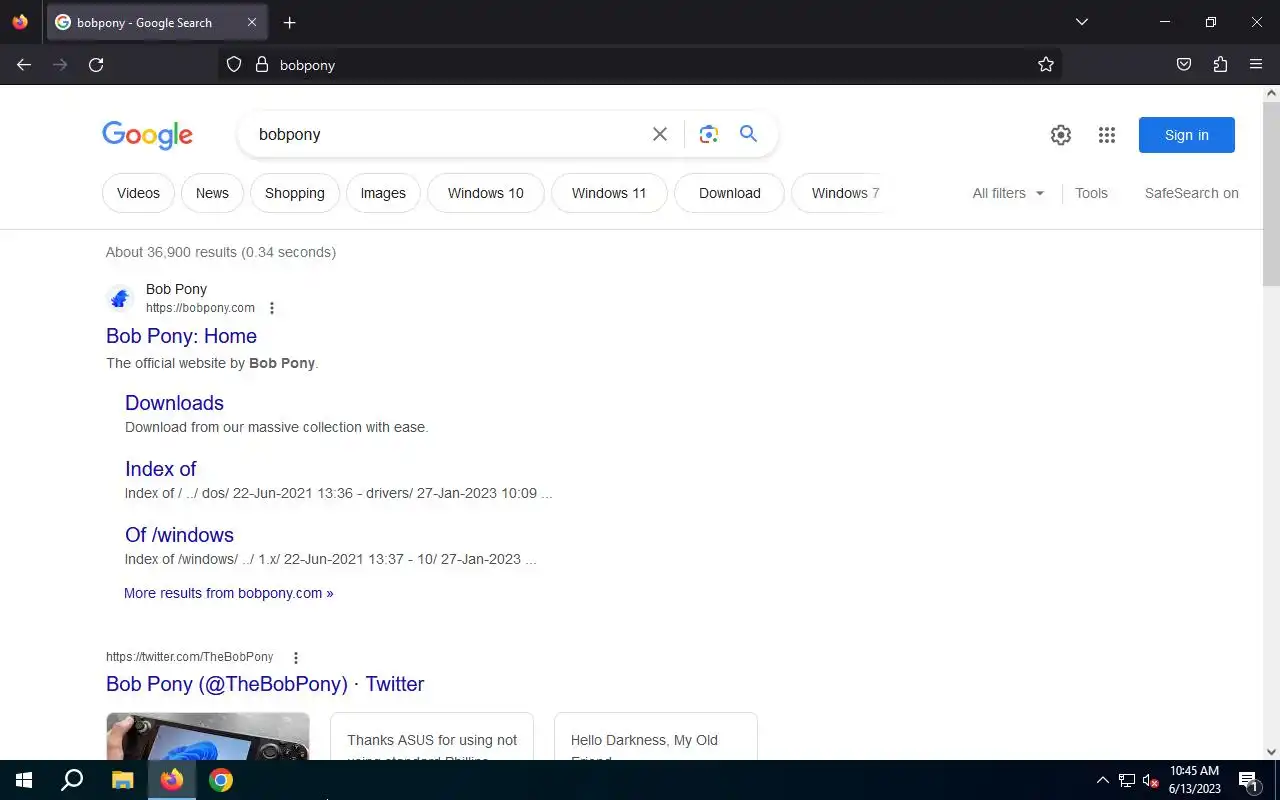
Task: Filter results by Videos
Action: click(x=138, y=193)
